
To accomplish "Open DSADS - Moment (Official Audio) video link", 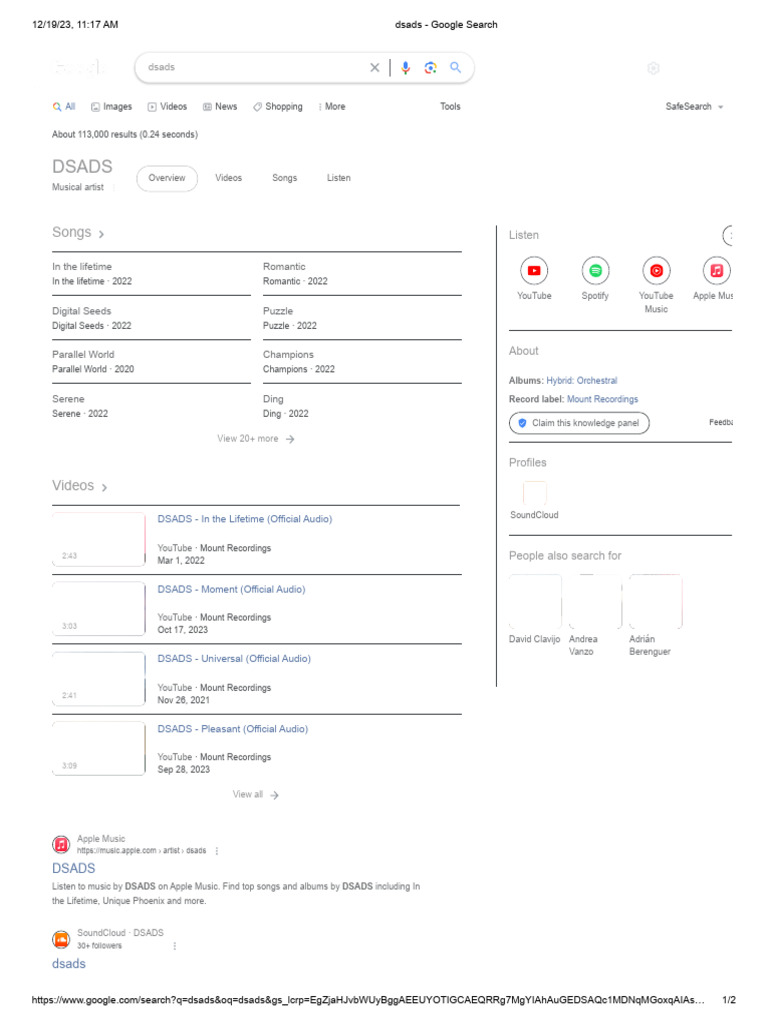I will coord(231,589).
